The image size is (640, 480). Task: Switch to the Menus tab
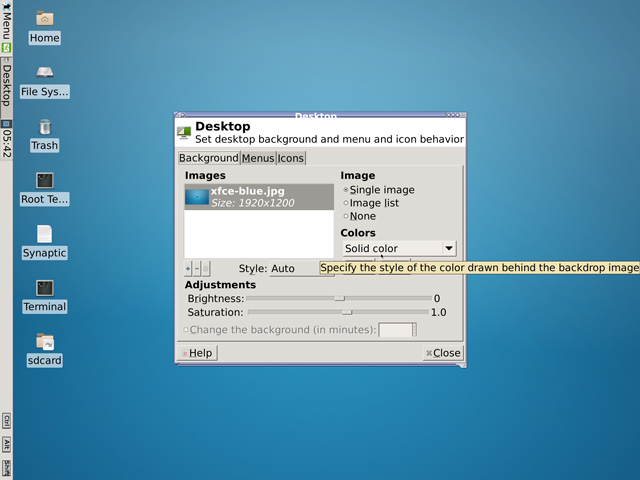coord(258,158)
